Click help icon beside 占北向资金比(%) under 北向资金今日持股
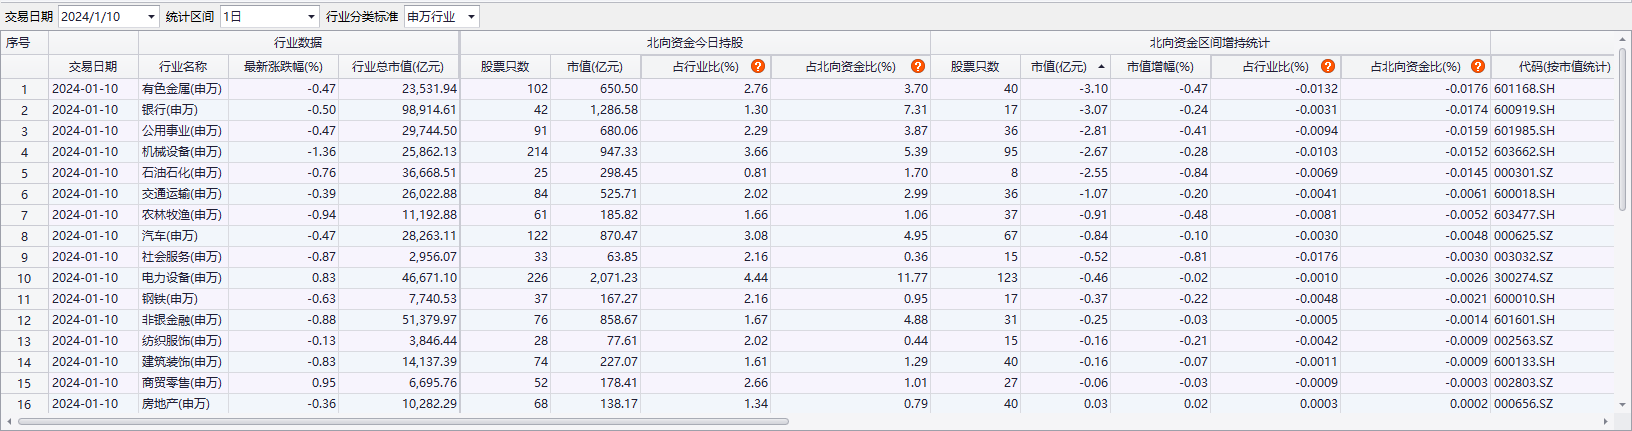This screenshot has width=1632, height=431. click(x=918, y=66)
